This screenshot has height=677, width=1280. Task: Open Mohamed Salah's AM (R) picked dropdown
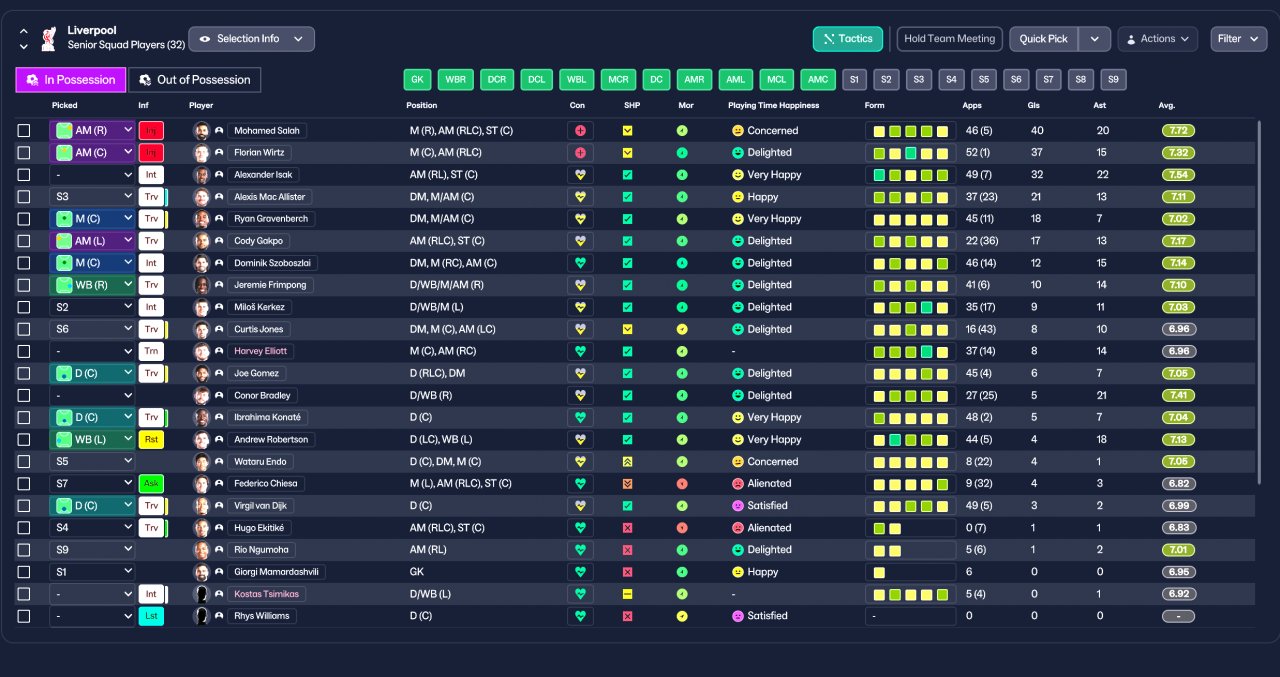coord(92,130)
